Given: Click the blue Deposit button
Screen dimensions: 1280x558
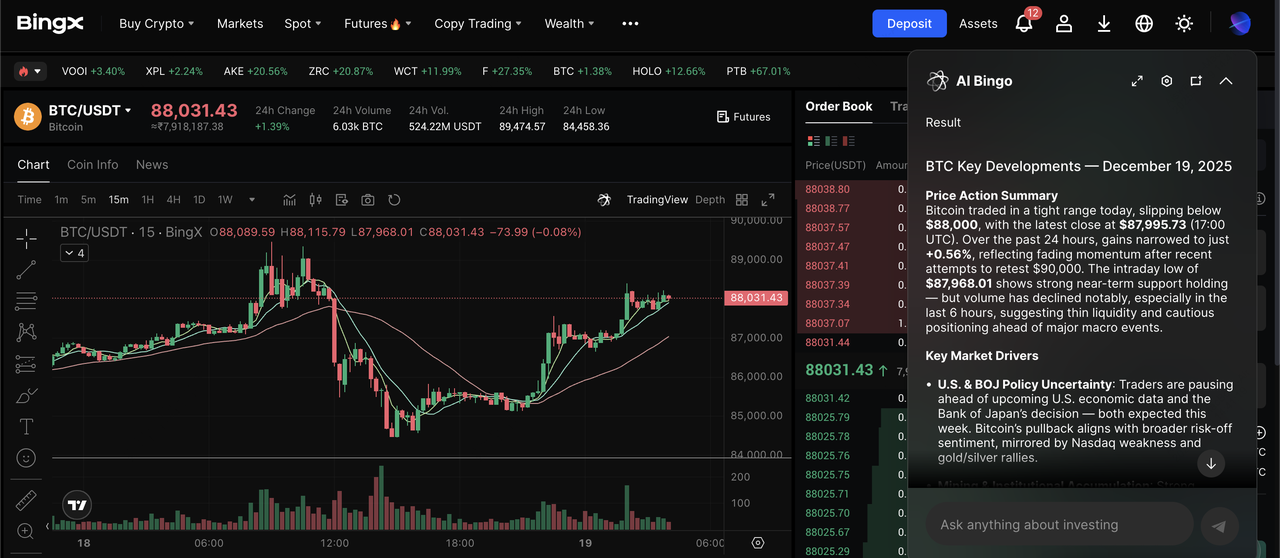Looking at the screenshot, I should [909, 24].
